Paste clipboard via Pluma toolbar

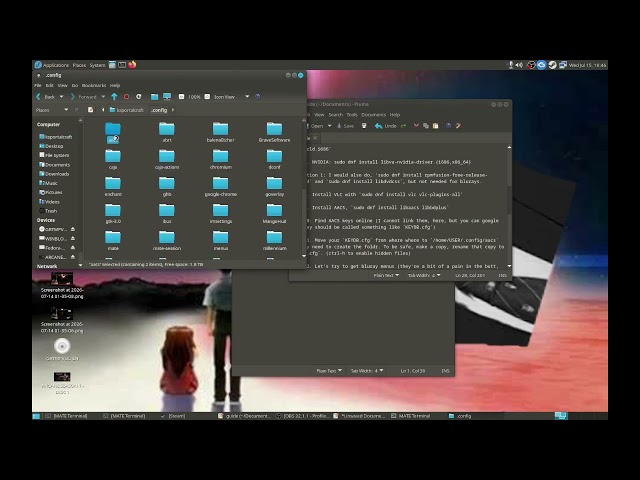(436, 126)
